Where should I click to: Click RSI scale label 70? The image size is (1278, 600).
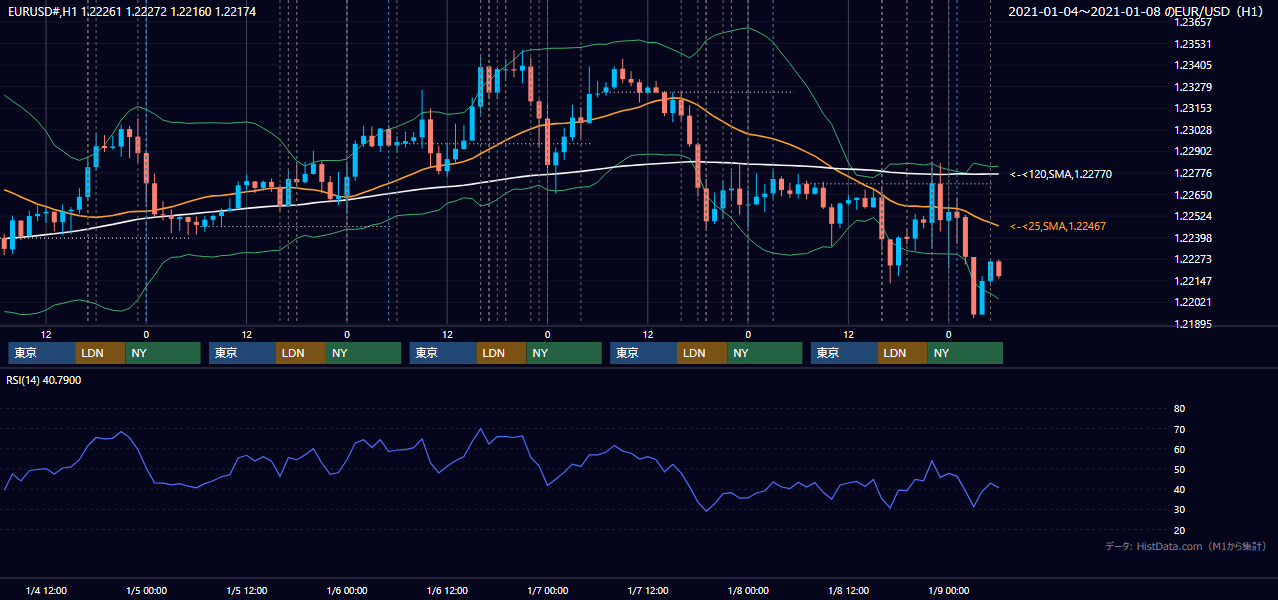1179,429
